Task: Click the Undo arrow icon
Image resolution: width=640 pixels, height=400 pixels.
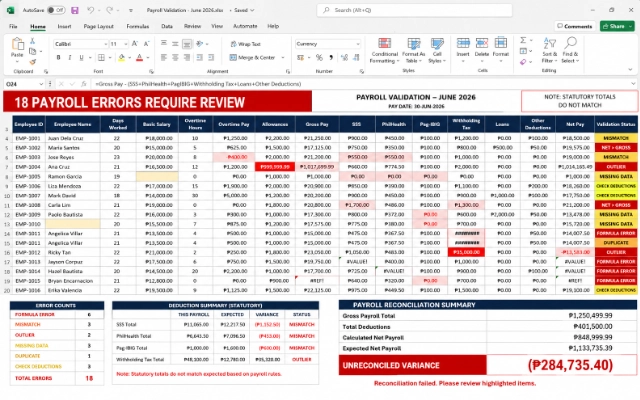Action: [x=91, y=10]
